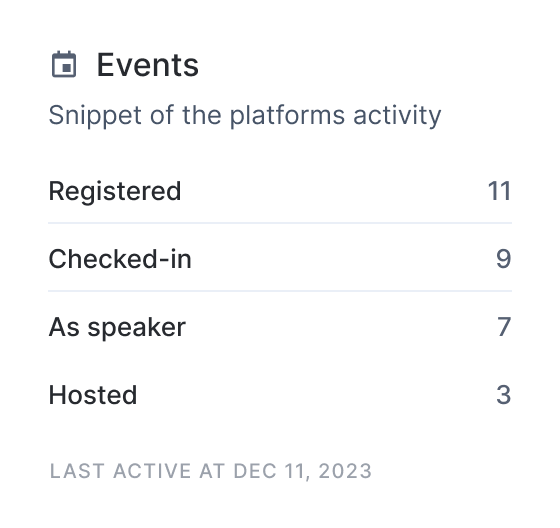Open the Hosted row label
The image size is (560, 528).
(93, 395)
